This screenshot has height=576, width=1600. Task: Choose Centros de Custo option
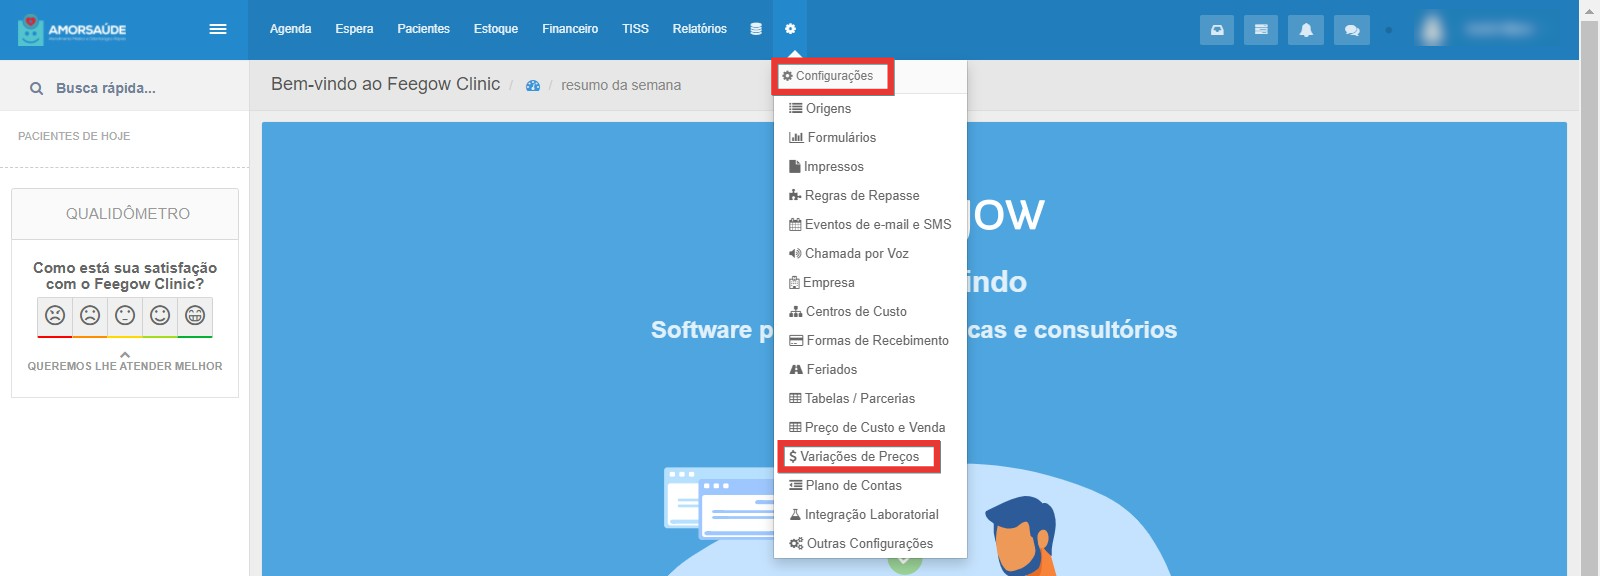tap(870, 311)
